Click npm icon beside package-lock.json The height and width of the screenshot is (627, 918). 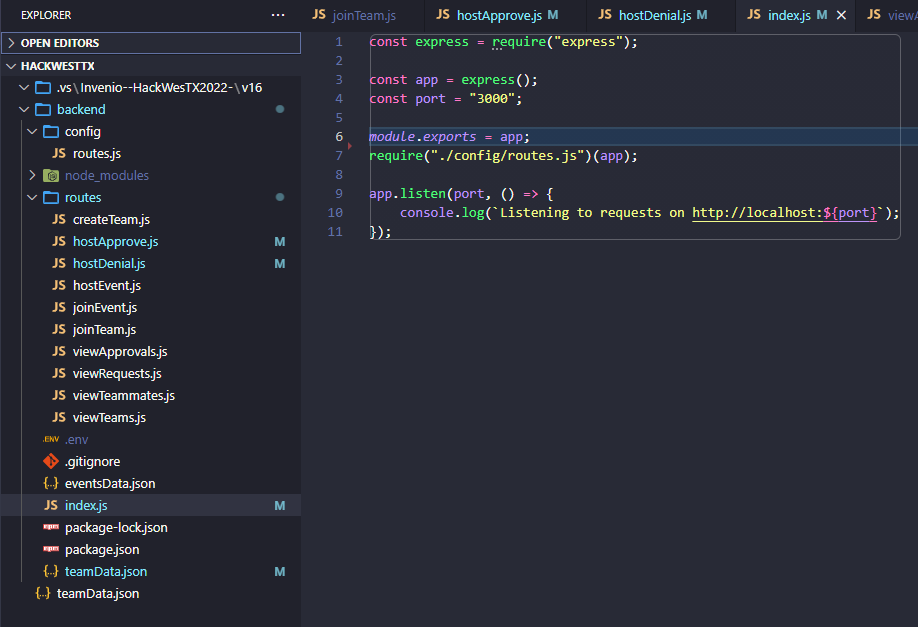tap(51, 527)
